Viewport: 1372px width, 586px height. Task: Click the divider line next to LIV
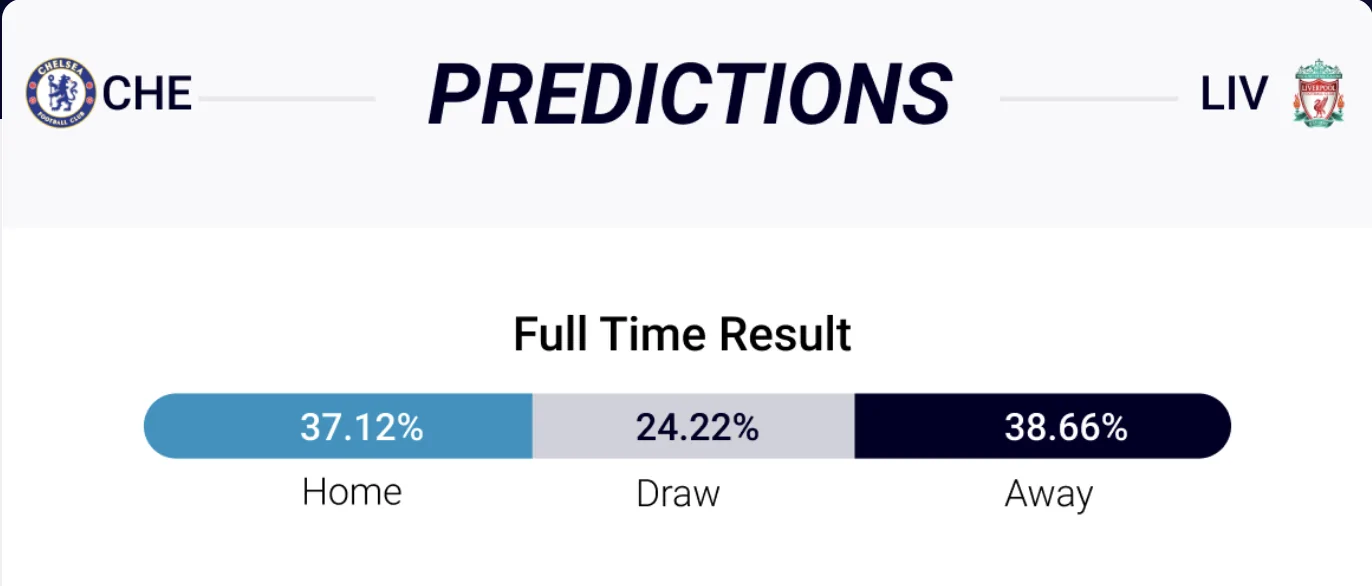click(x=1088, y=99)
